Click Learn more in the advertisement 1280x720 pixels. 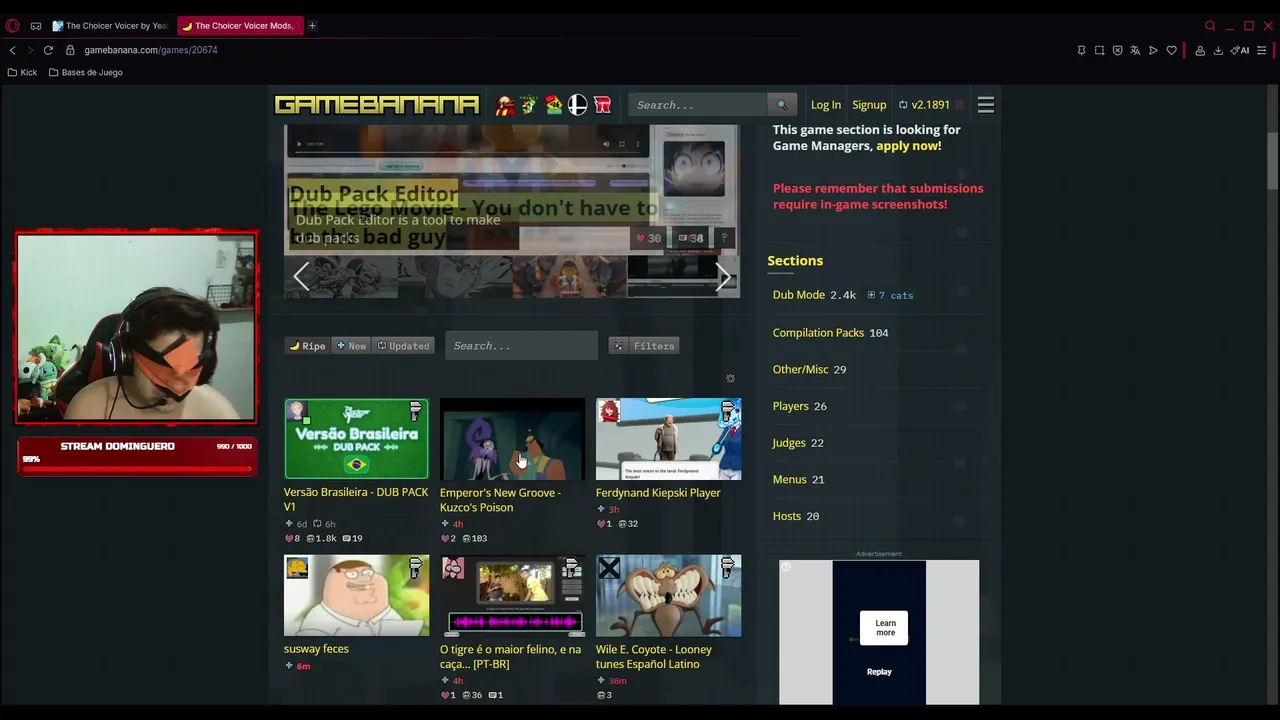click(x=885, y=628)
